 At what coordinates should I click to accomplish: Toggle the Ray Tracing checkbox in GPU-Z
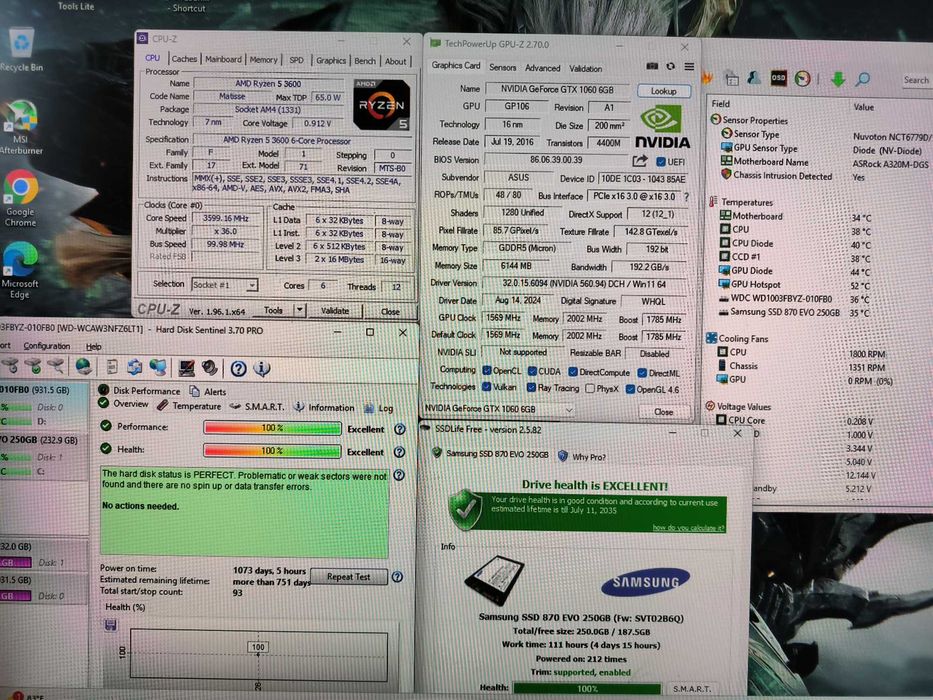[x=531, y=388]
